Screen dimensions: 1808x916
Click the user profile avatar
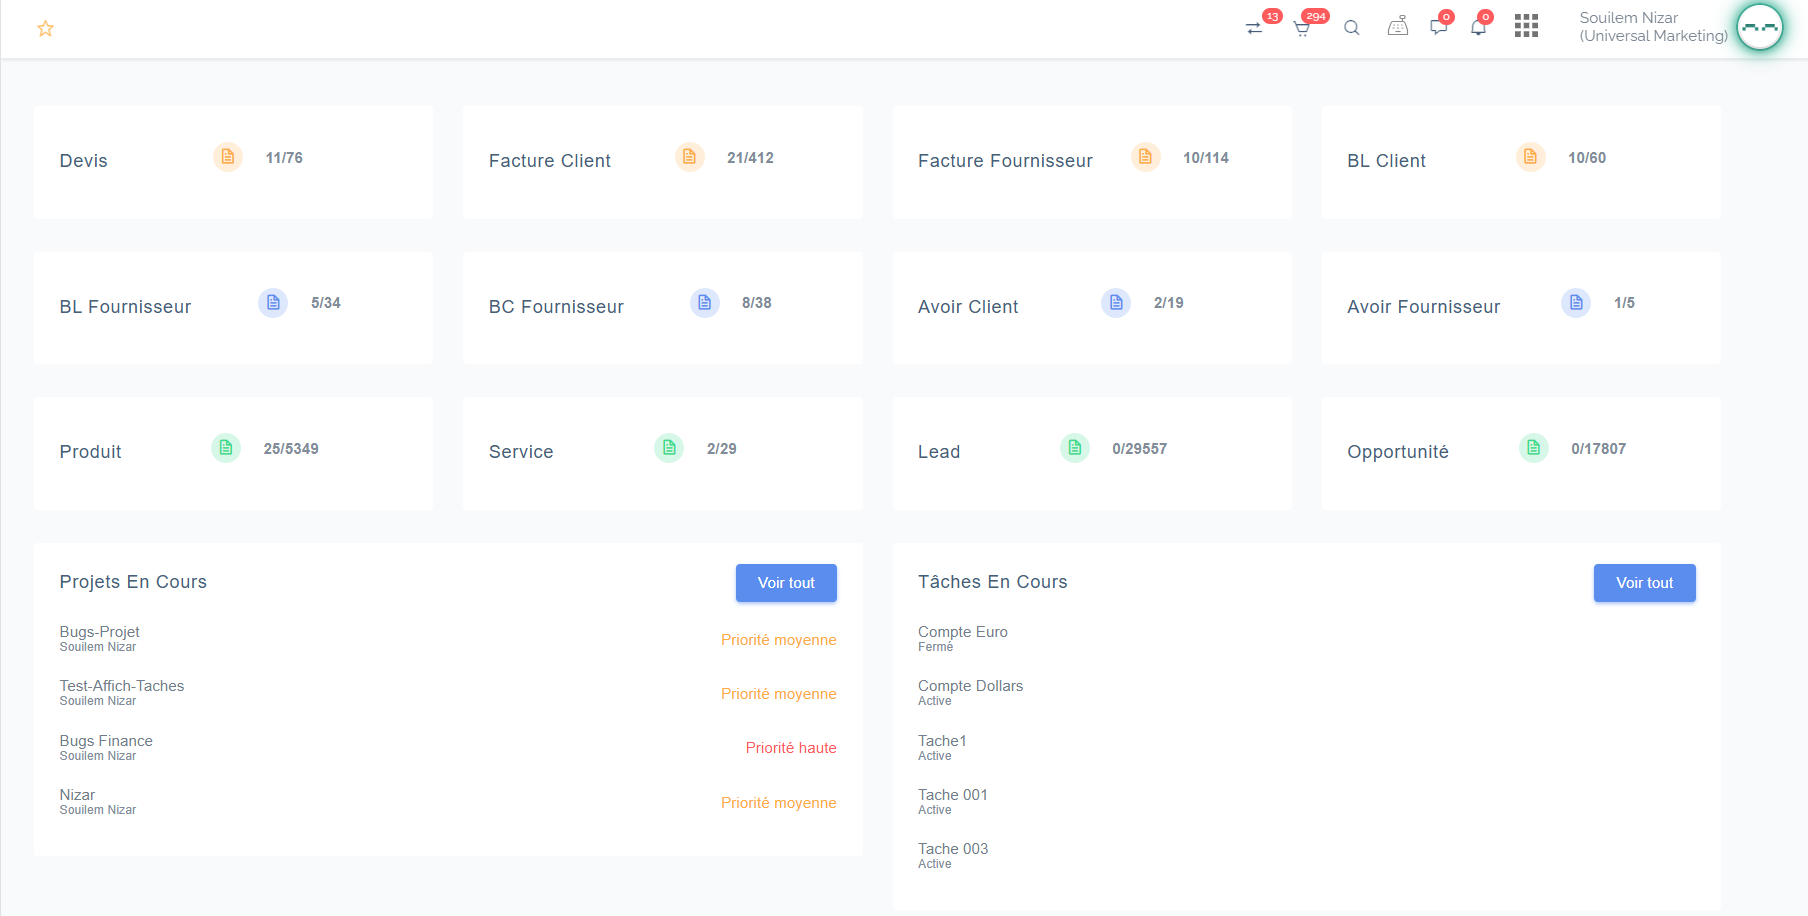coord(1760,27)
